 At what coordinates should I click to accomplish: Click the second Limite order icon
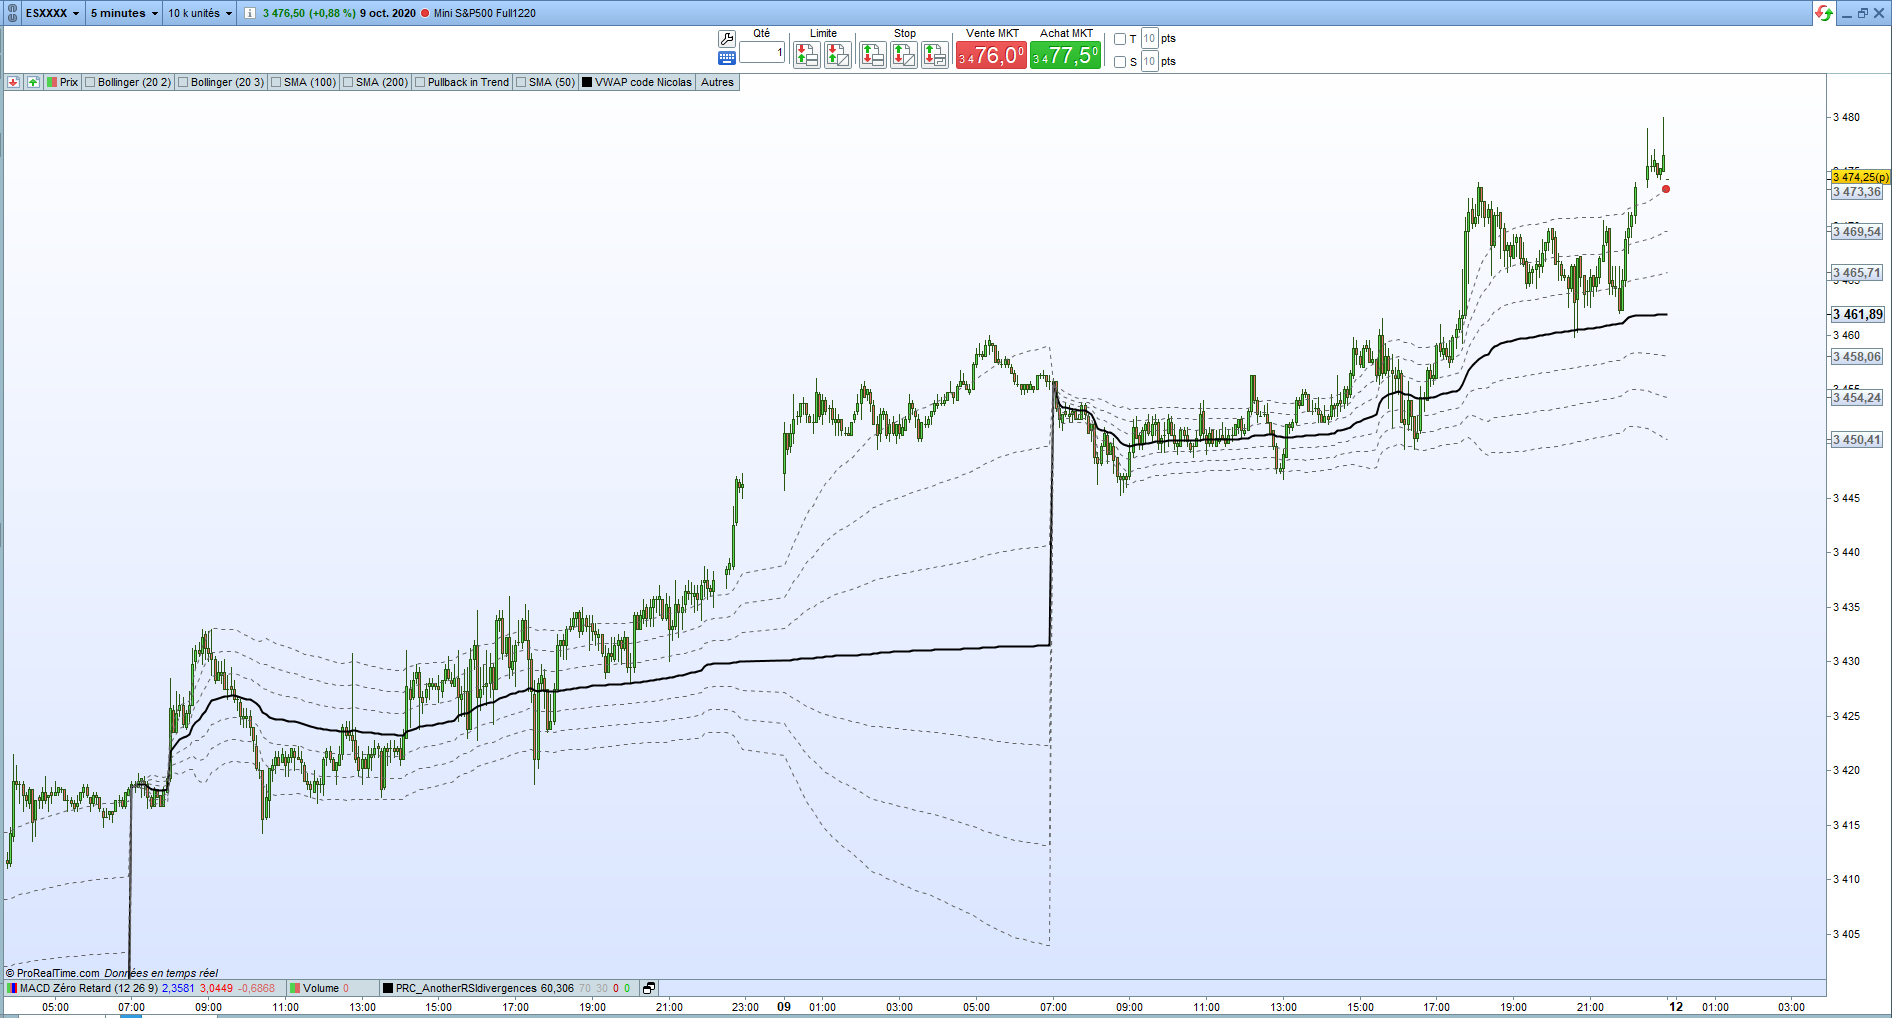838,55
